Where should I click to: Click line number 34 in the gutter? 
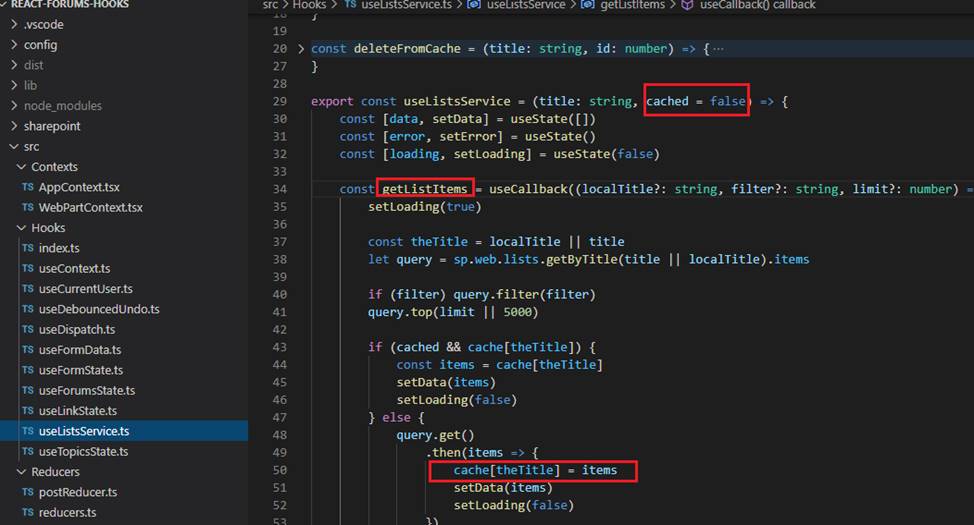click(x=279, y=189)
